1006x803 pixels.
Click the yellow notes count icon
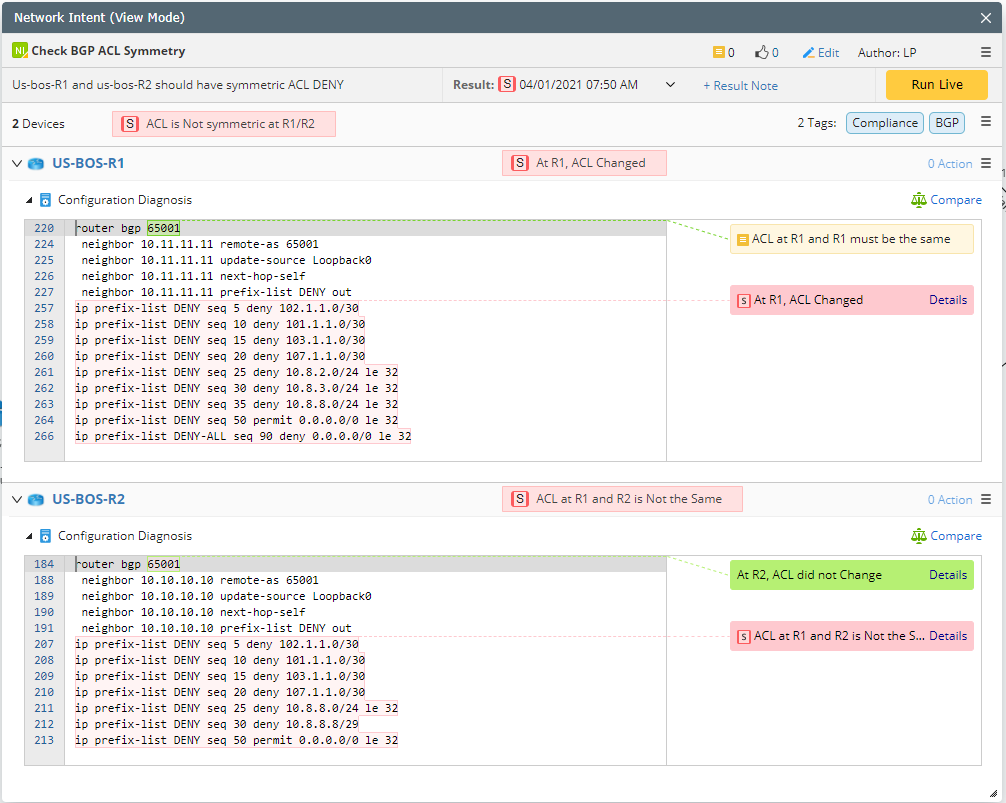point(718,52)
